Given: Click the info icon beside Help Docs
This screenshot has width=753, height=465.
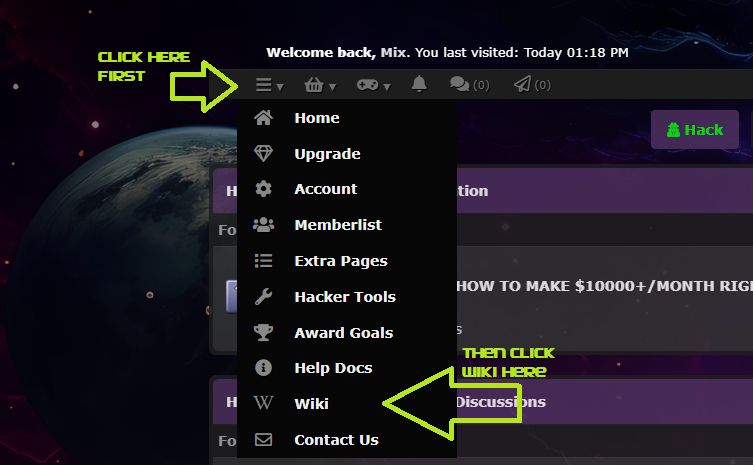Looking at the screenshot, I should click(x=263, y=367).
